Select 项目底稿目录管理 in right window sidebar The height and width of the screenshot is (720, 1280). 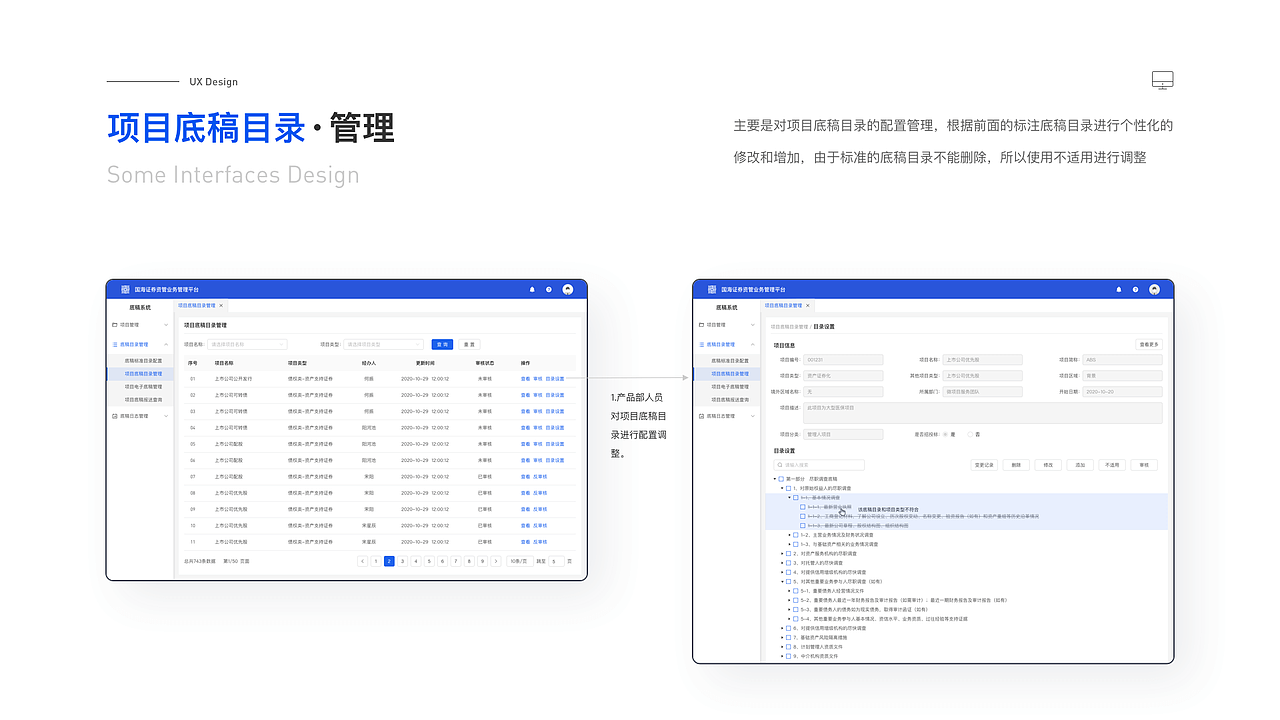730,373
